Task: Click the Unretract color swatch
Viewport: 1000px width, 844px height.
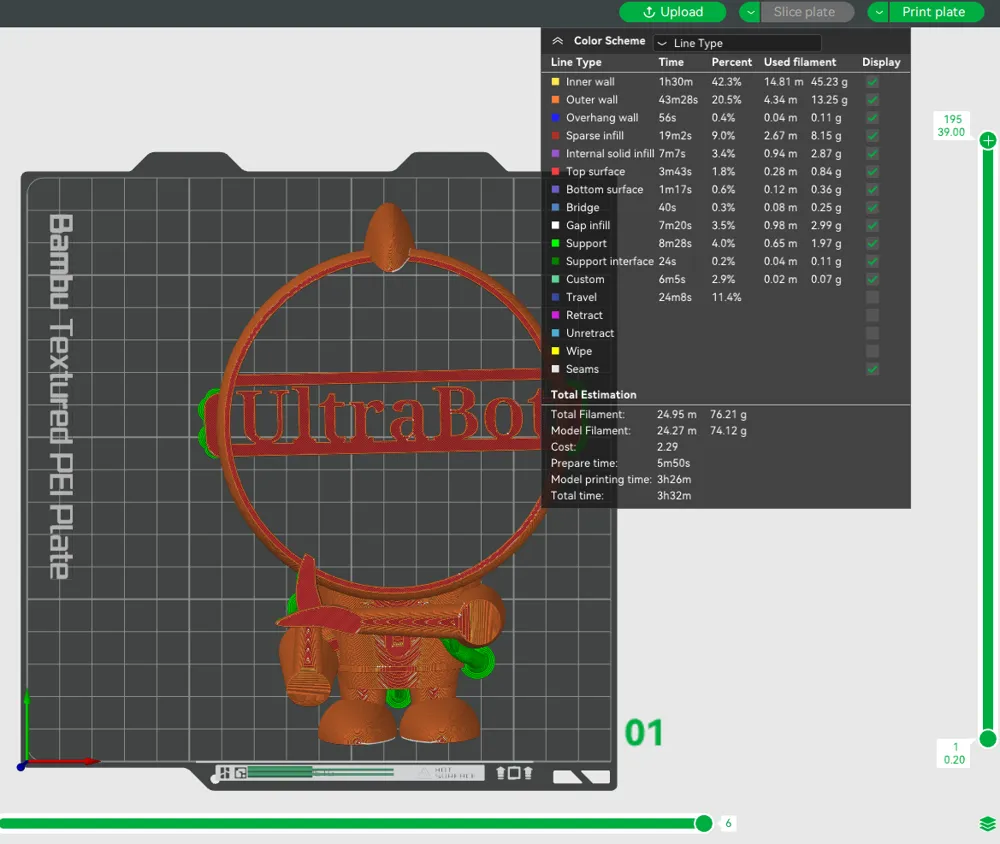Action: tap(555, 333)
